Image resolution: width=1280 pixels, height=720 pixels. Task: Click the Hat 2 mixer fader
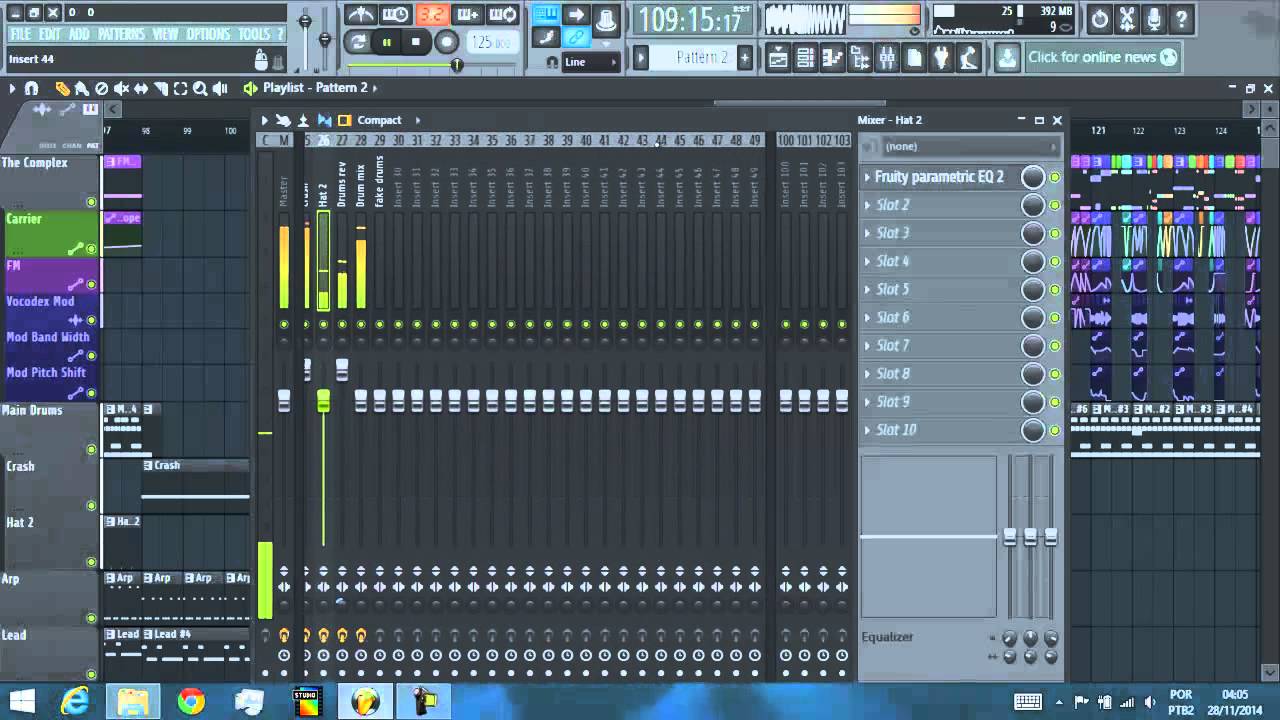point(323,401)
